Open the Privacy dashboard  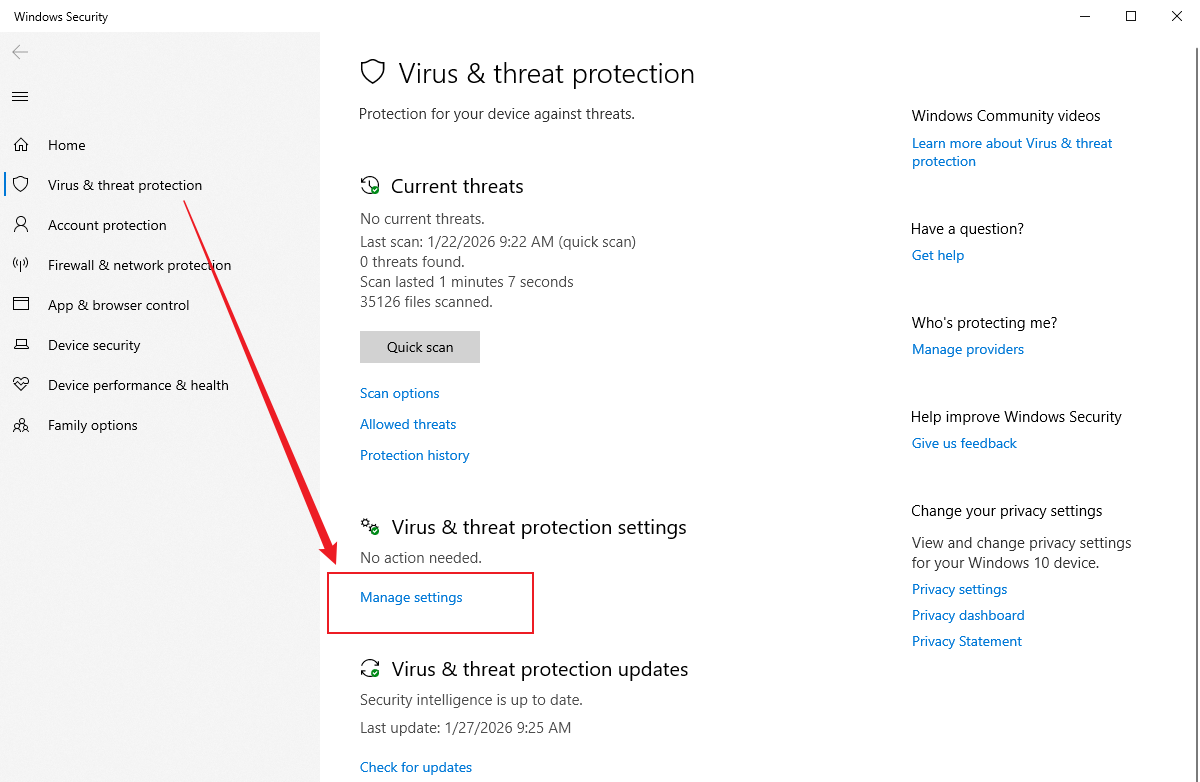click(x=967, y=614)
